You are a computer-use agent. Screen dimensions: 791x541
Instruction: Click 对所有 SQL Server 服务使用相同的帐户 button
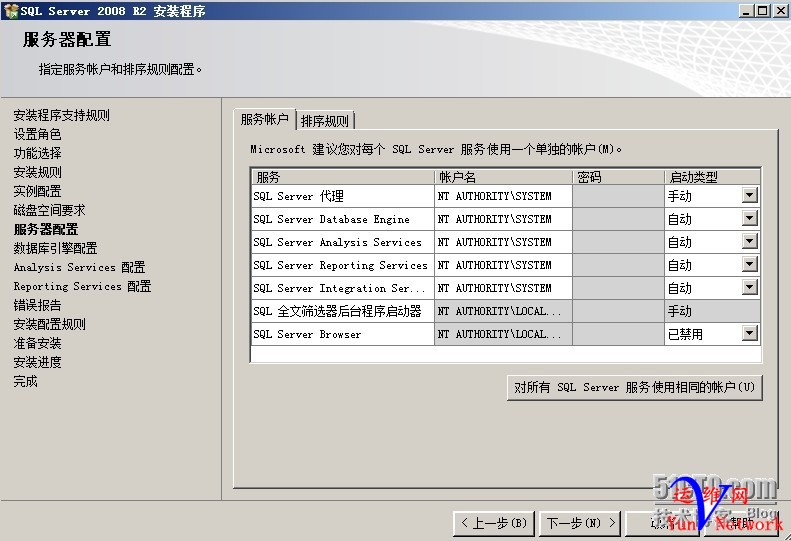coord(634,388)
